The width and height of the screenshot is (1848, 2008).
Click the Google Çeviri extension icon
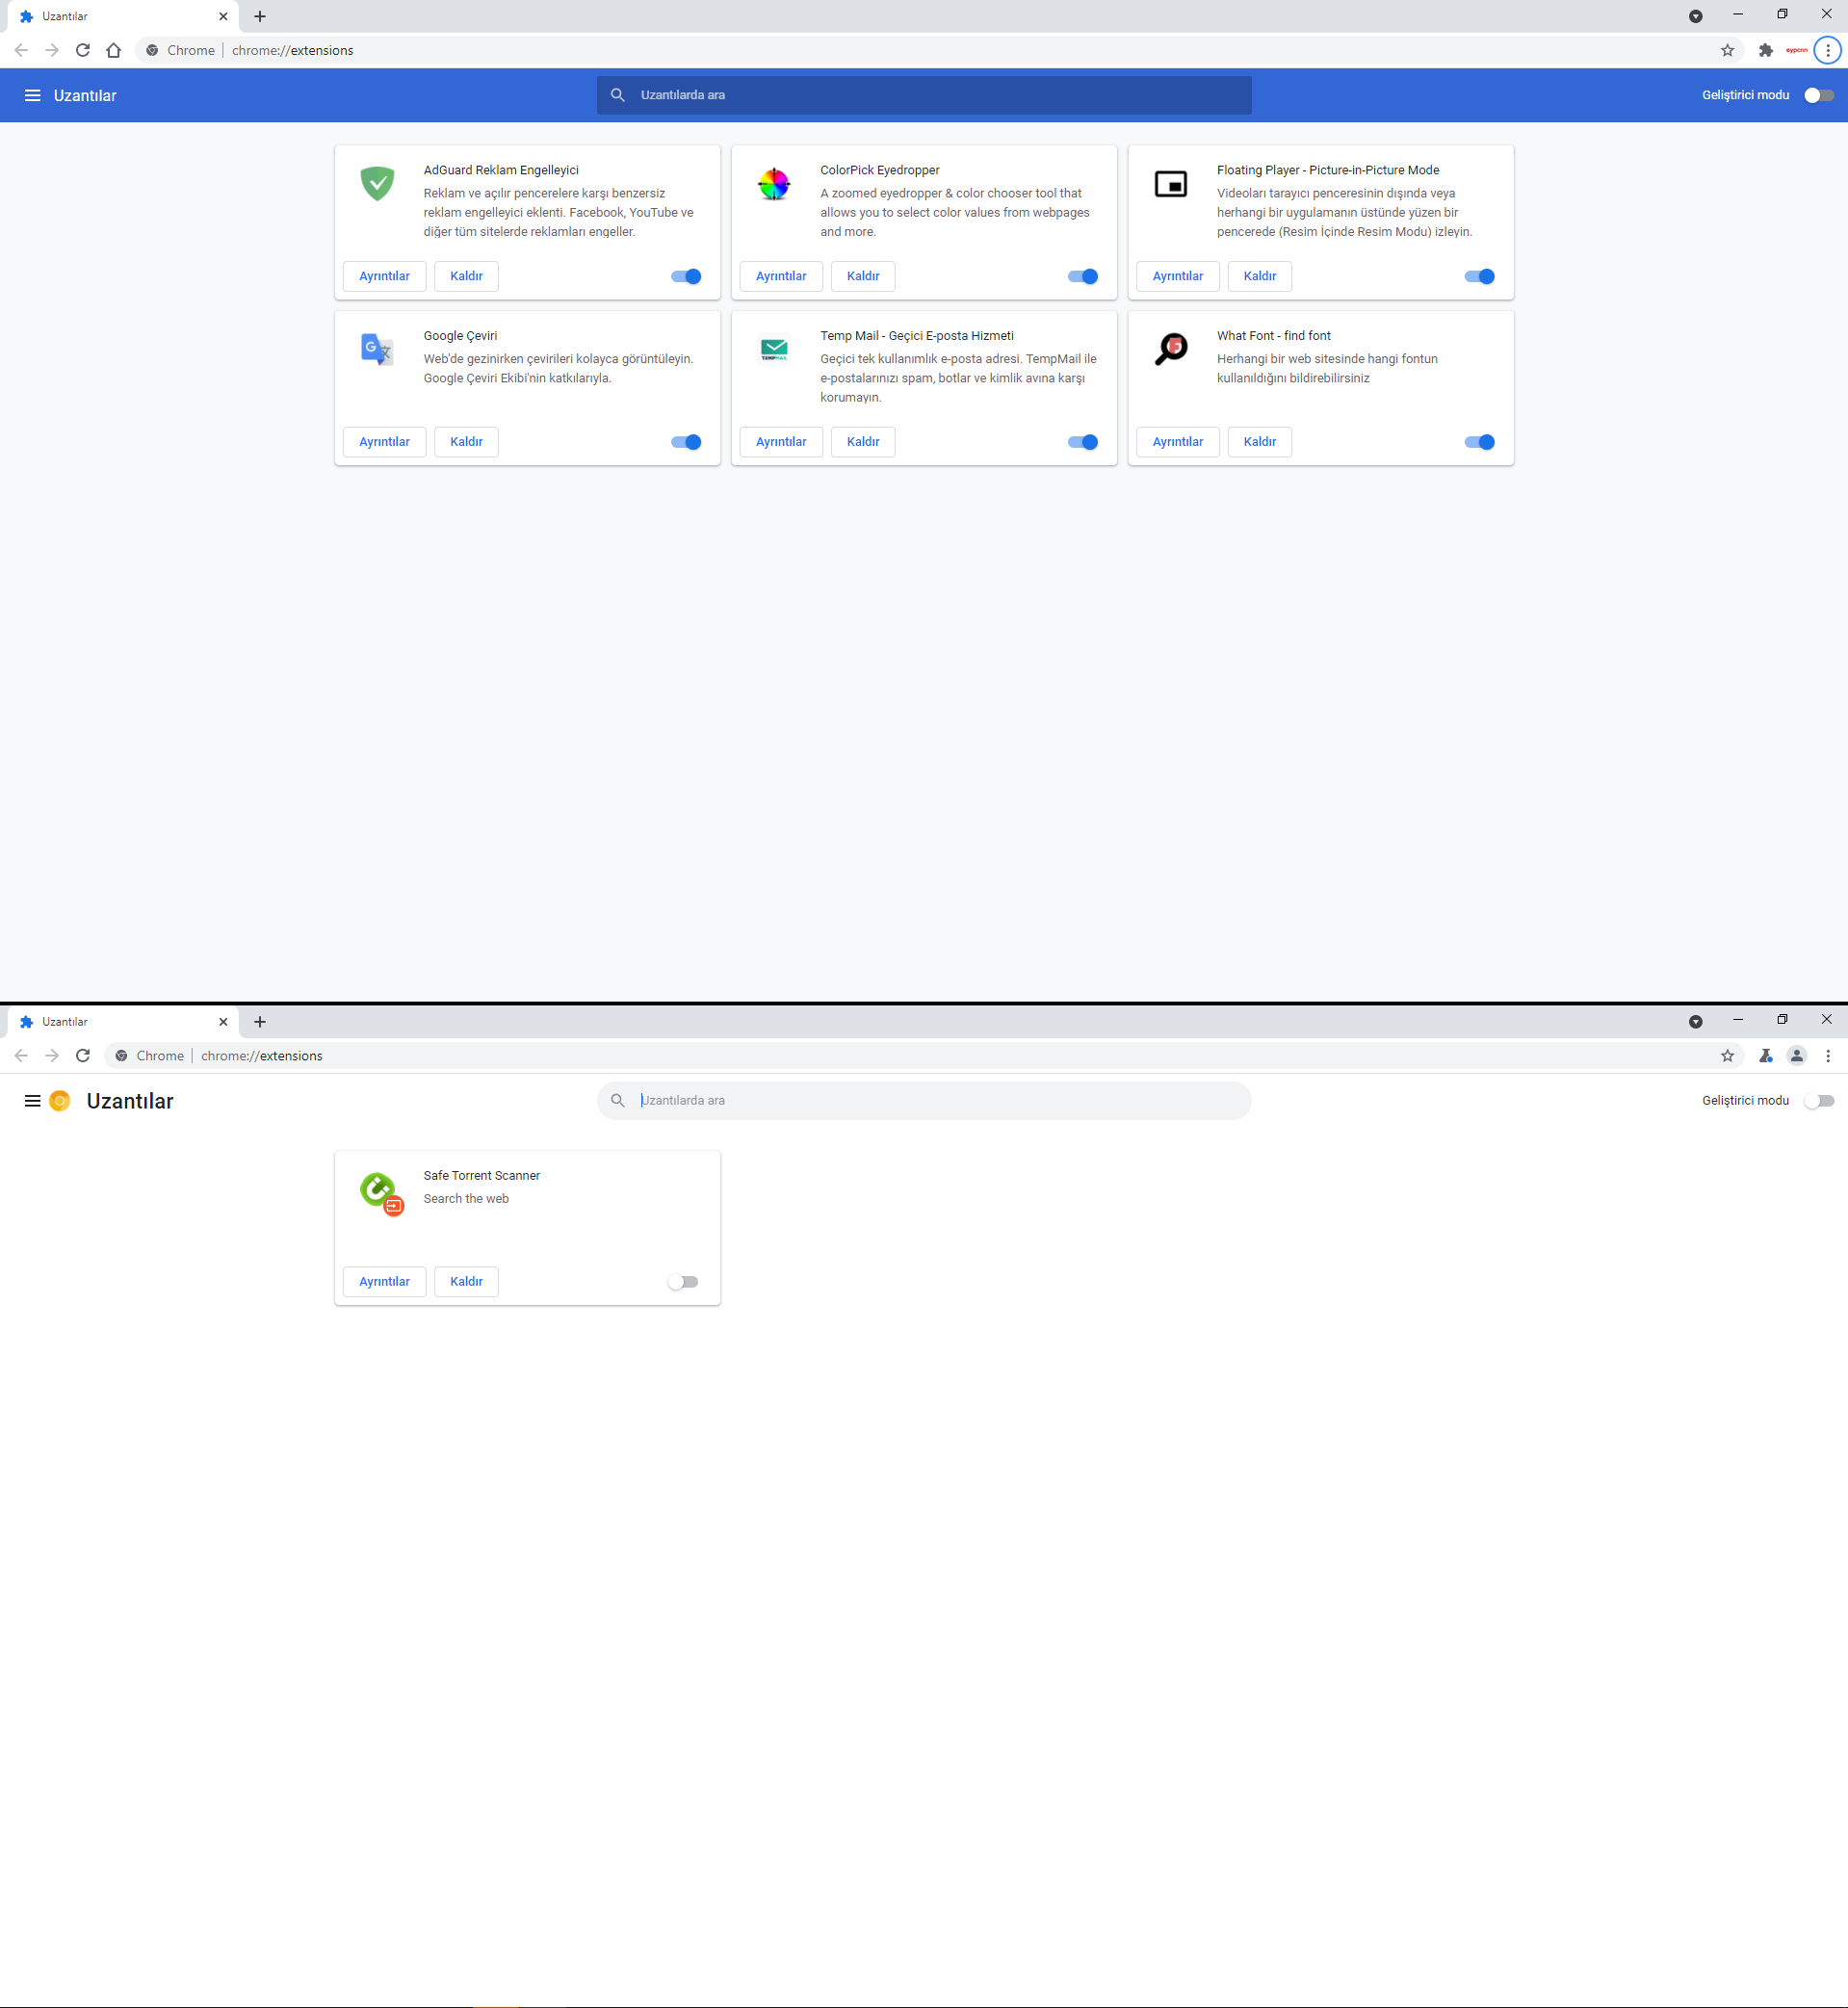(x=377, y=349)
